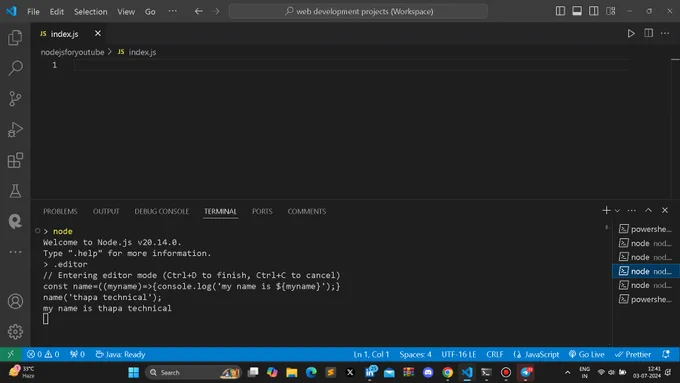The image size is (680, 383).
Task: Open editor More Actions ellipsis
Action: pyautogui.click(x=665, y=33)
